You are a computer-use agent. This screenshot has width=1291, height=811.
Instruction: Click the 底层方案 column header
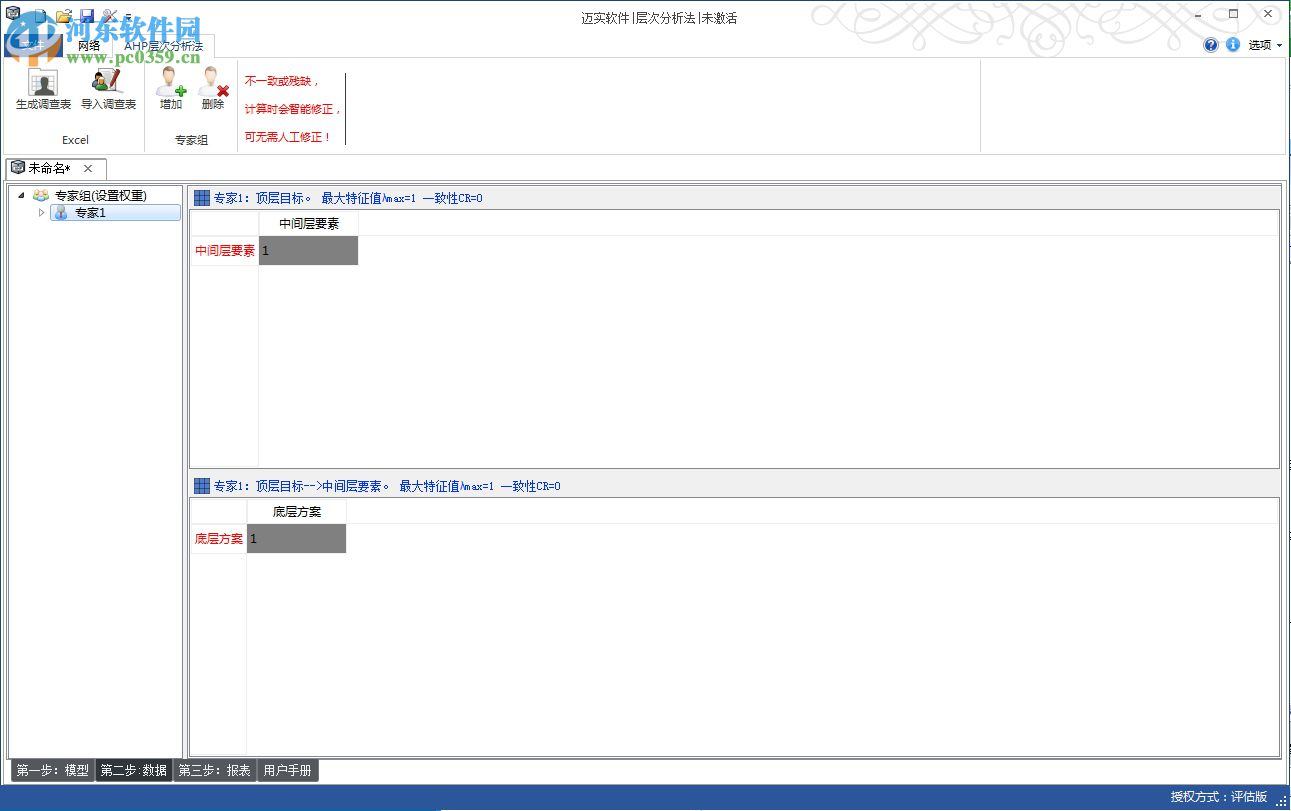297,511
